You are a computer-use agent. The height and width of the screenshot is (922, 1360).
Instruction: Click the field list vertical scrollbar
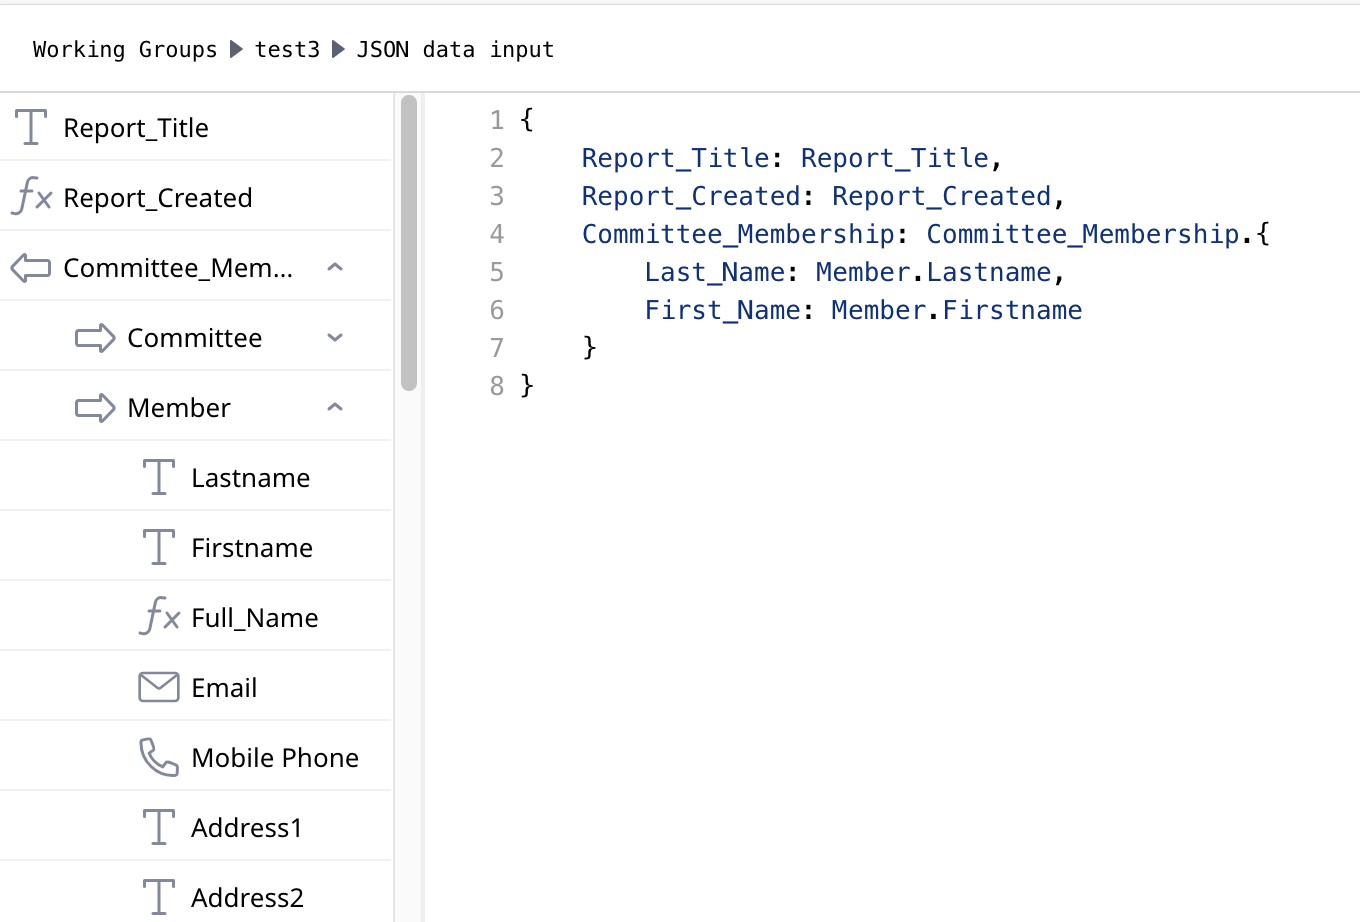[x=408, y=242]
